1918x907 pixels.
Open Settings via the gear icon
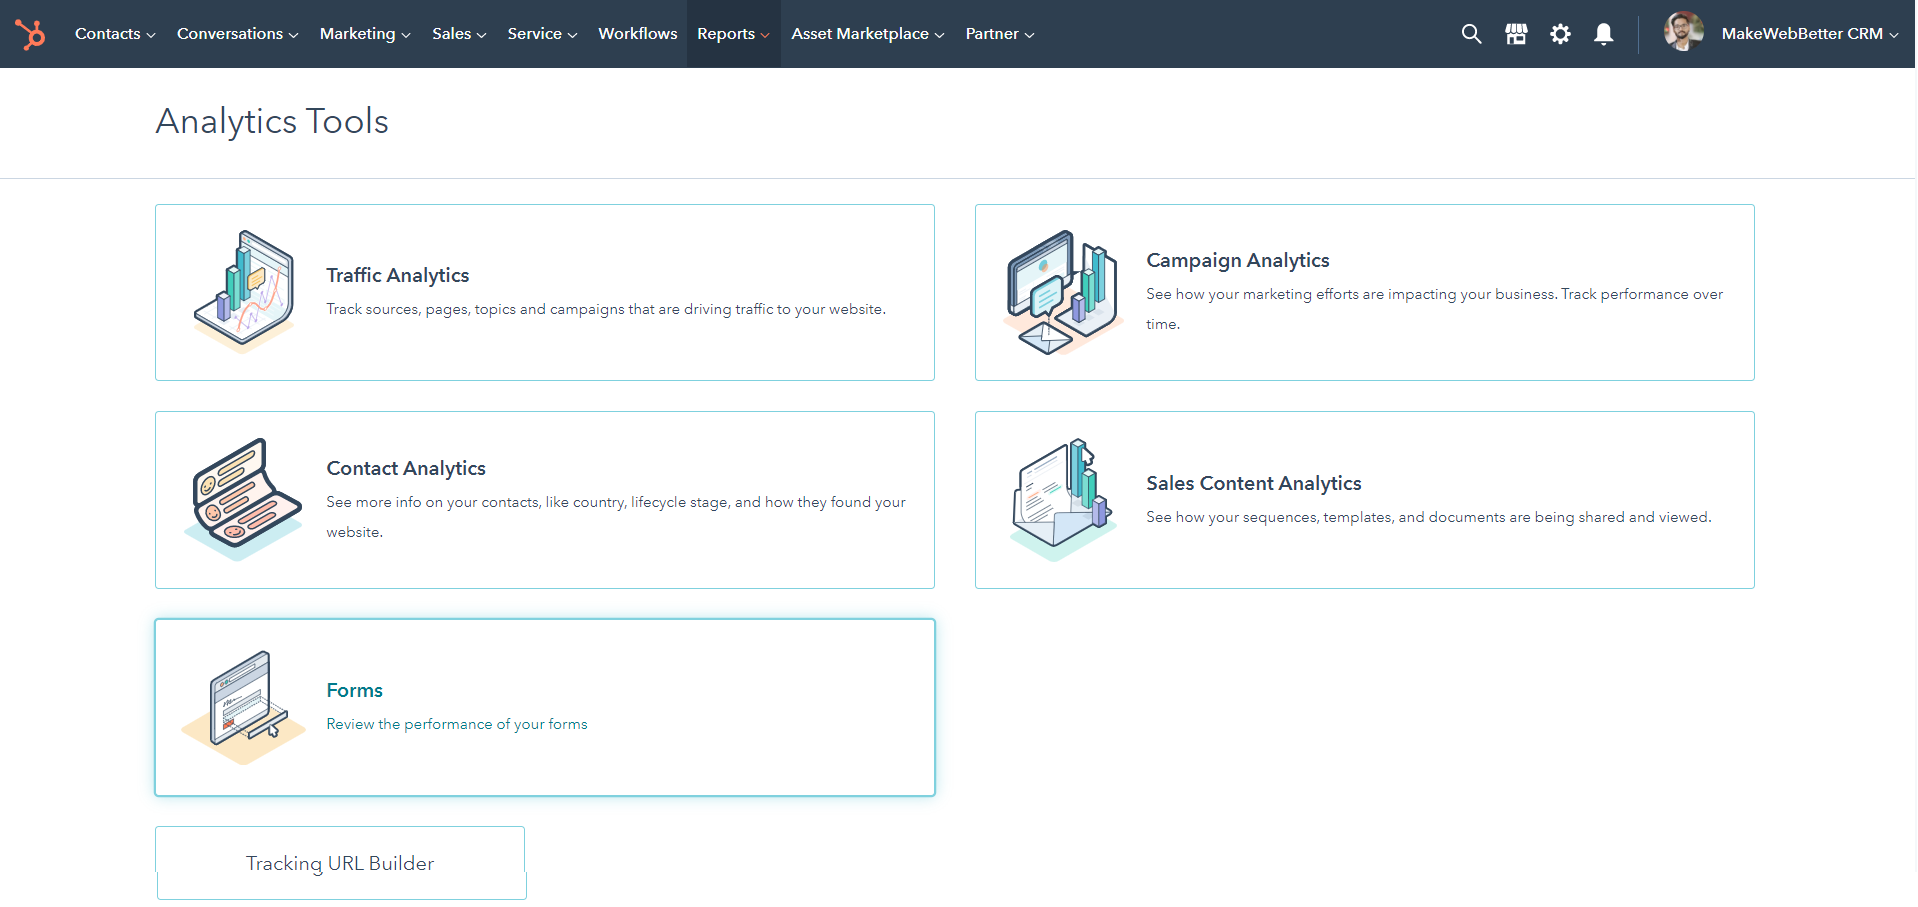click(x=1560, y=33)
